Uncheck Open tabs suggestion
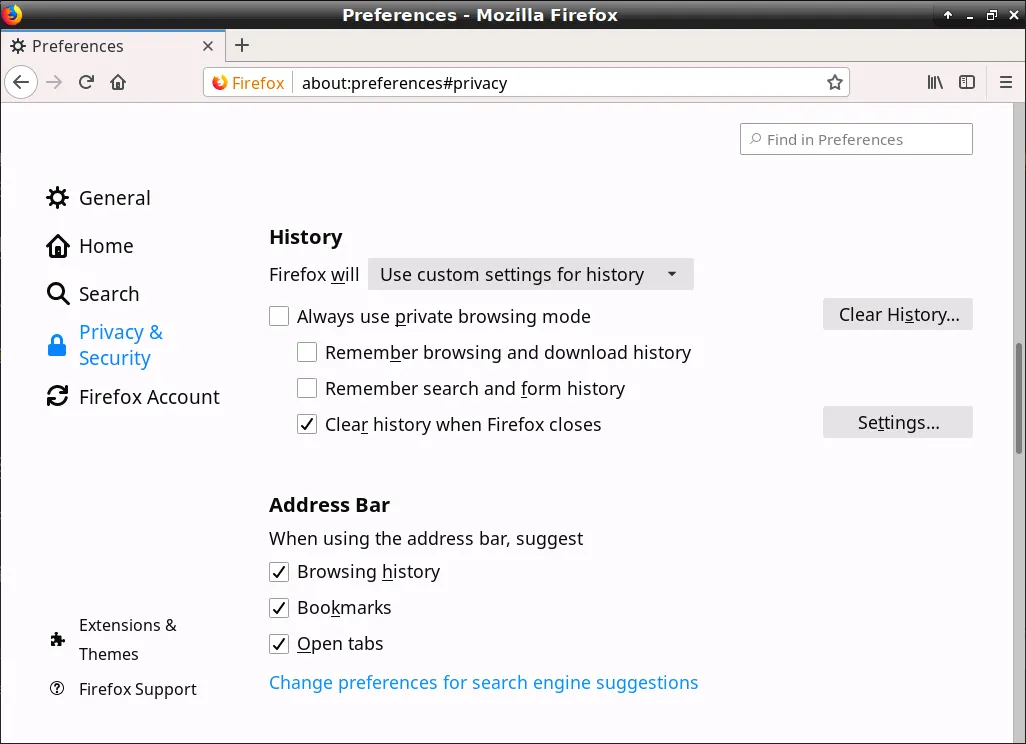1026x744 pixels. (x=279, y=644)
